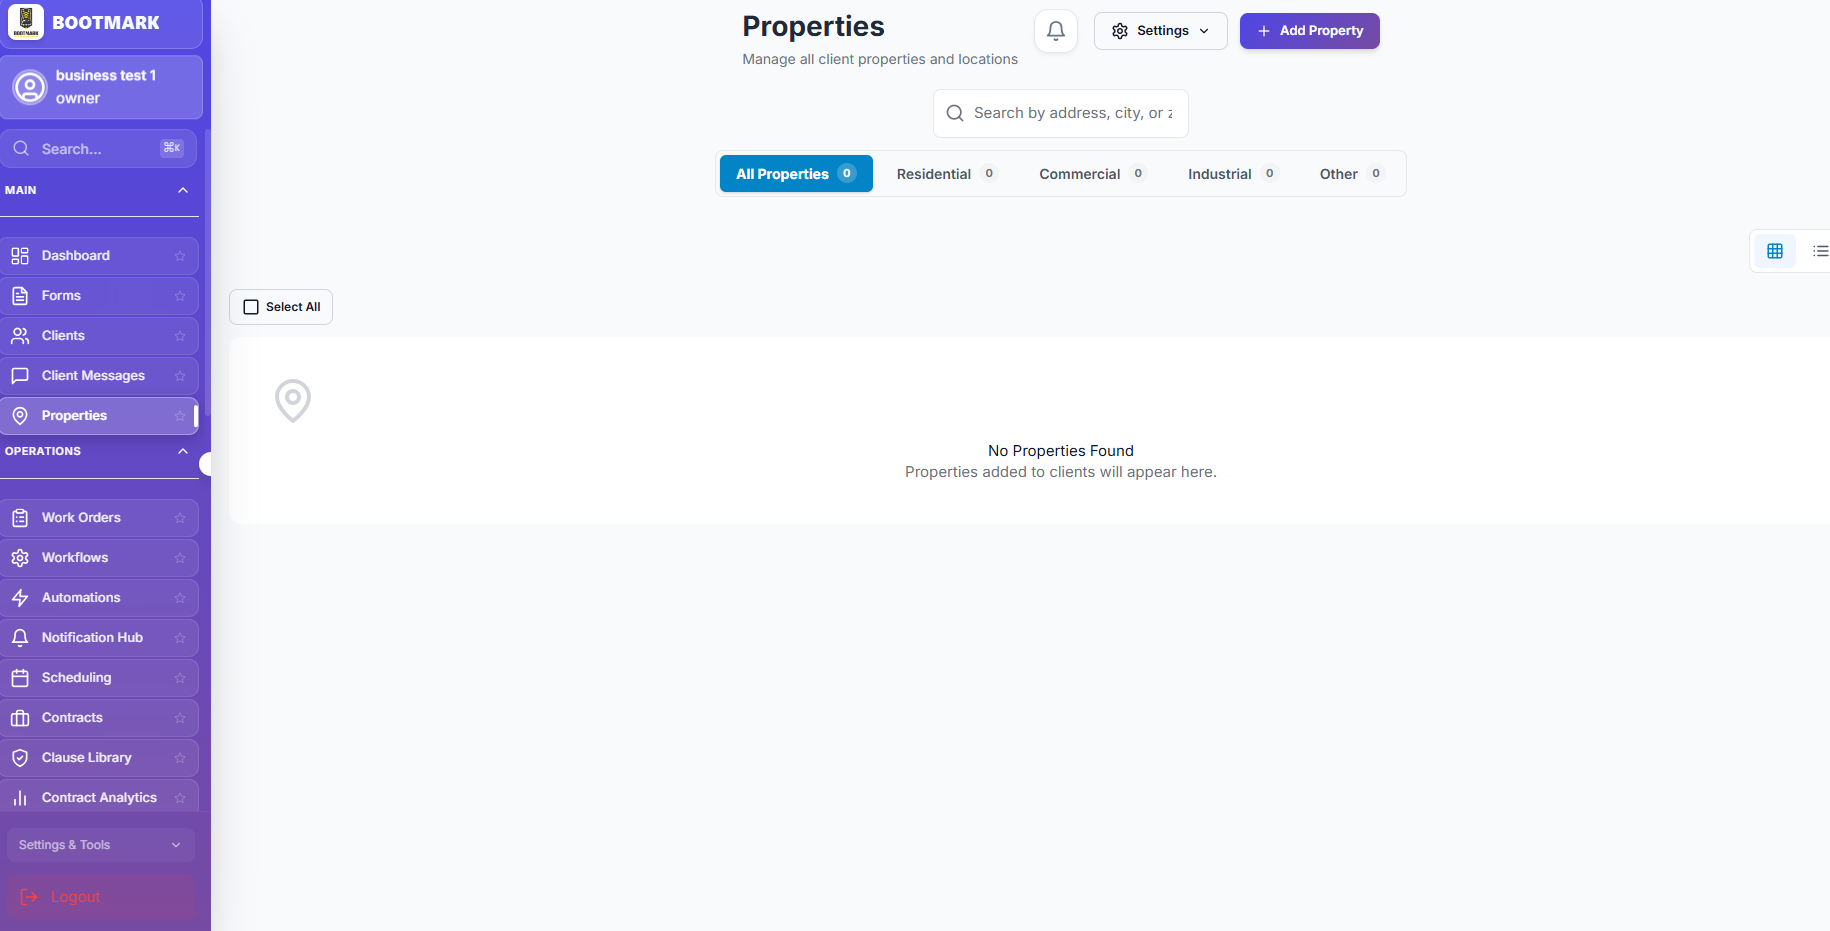Open Contract Analytics page

click(99, 797)
